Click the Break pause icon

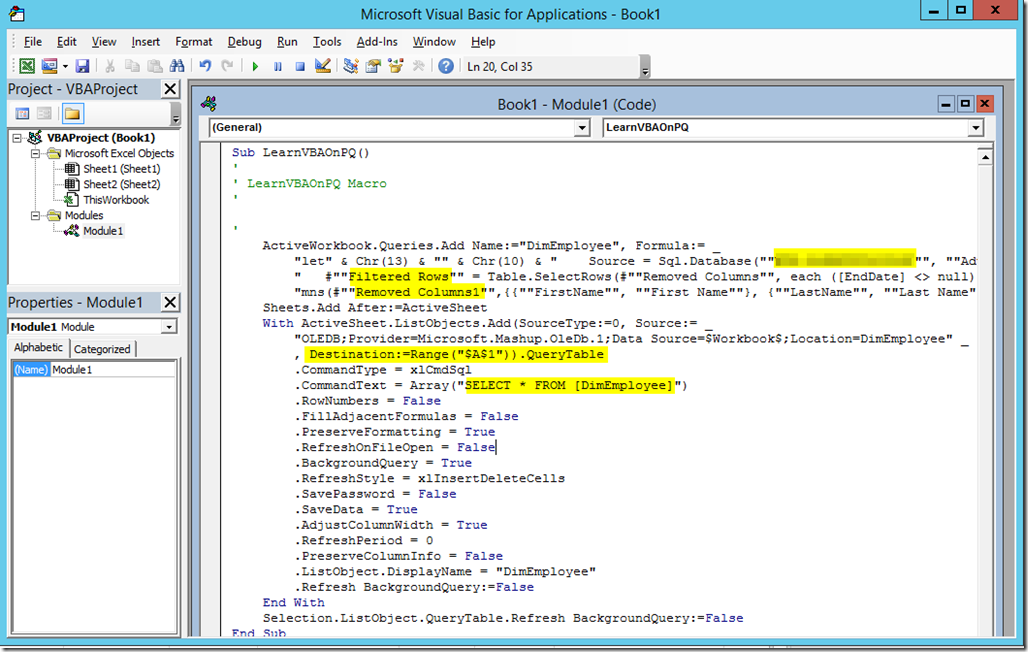[x=277, y=66]
